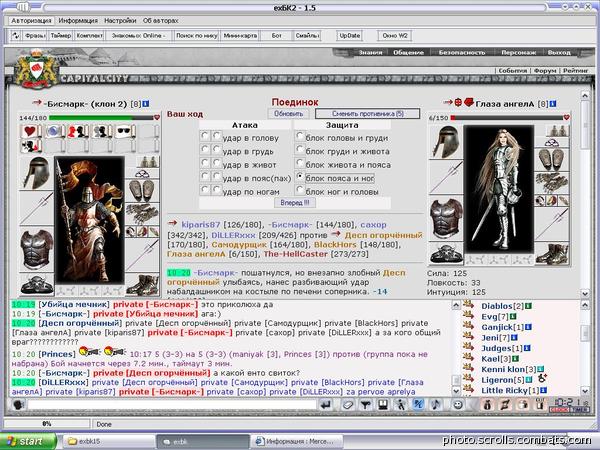This screenshot has width=600, height=450.
Task: Click the chat message input field
Action: coord(172,404)
